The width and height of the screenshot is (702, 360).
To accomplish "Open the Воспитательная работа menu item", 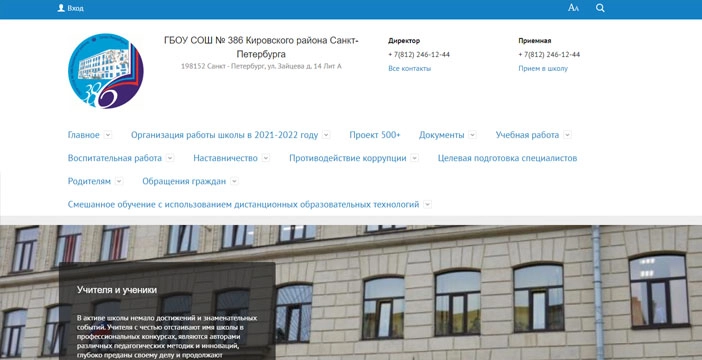I will point(115,158).
